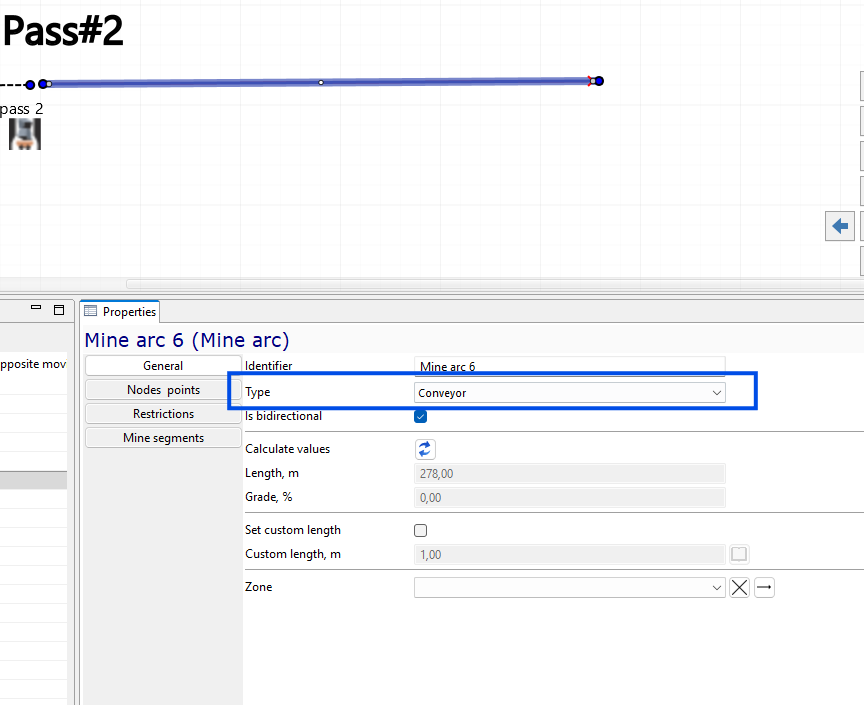The image size is (864, 705).
Task: Click the Calculate values label
Action: 288,449
